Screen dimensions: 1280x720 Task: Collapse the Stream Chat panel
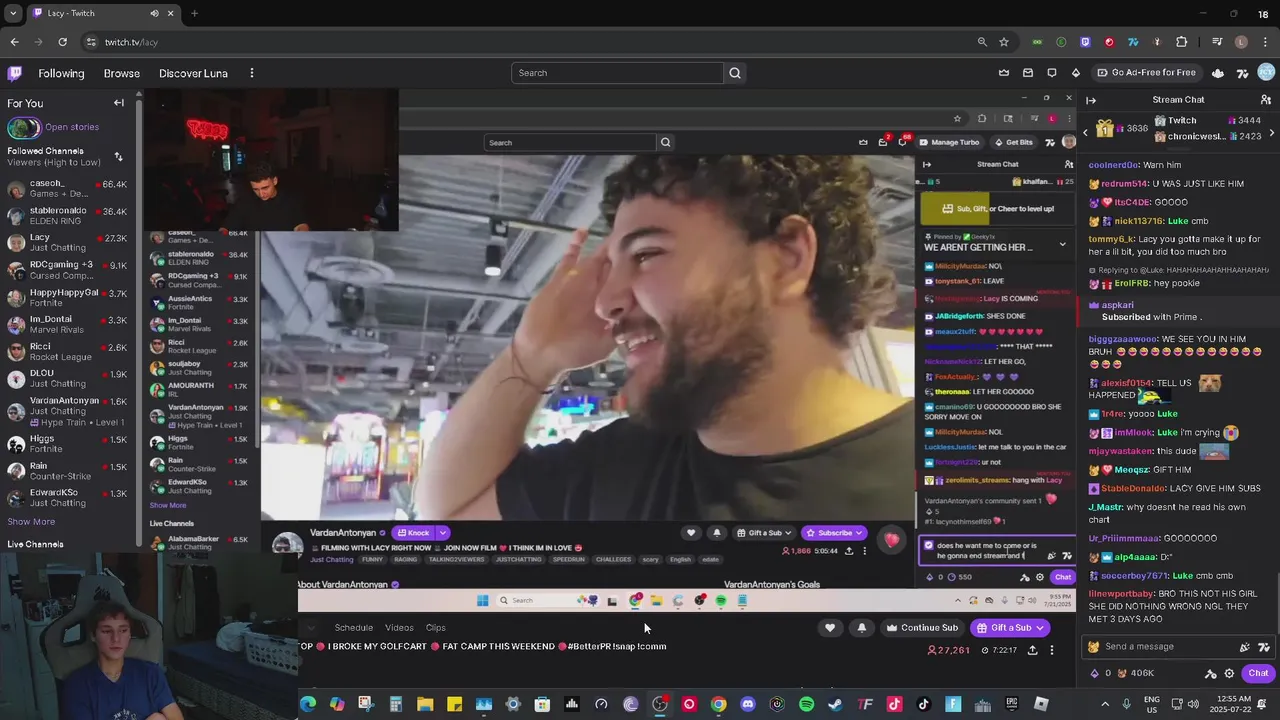(1091, 100)
